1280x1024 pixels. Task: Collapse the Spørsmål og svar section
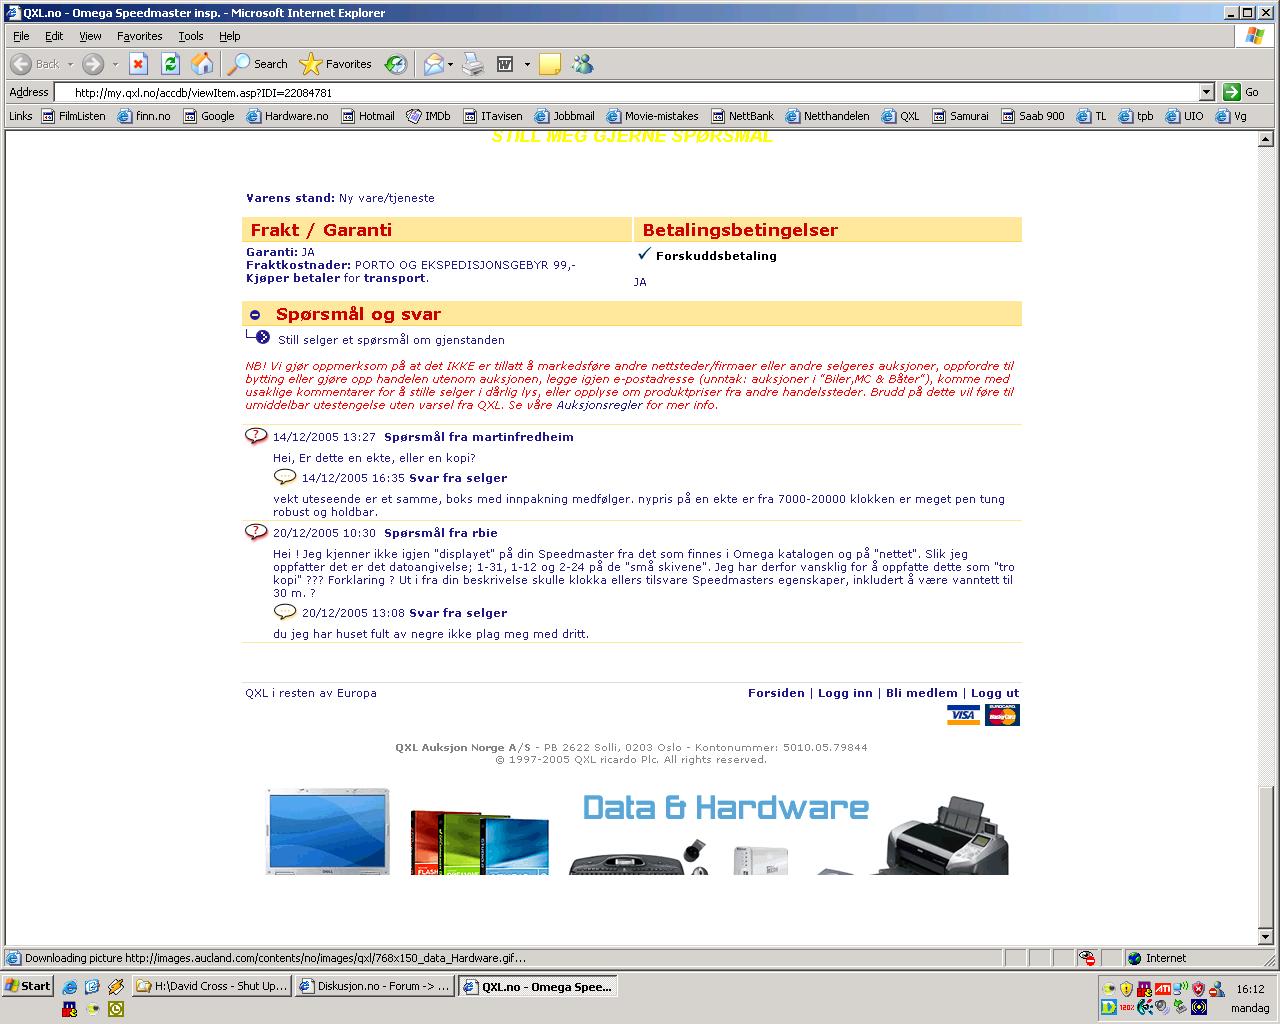pyautogui.click(x=255, y=315)
